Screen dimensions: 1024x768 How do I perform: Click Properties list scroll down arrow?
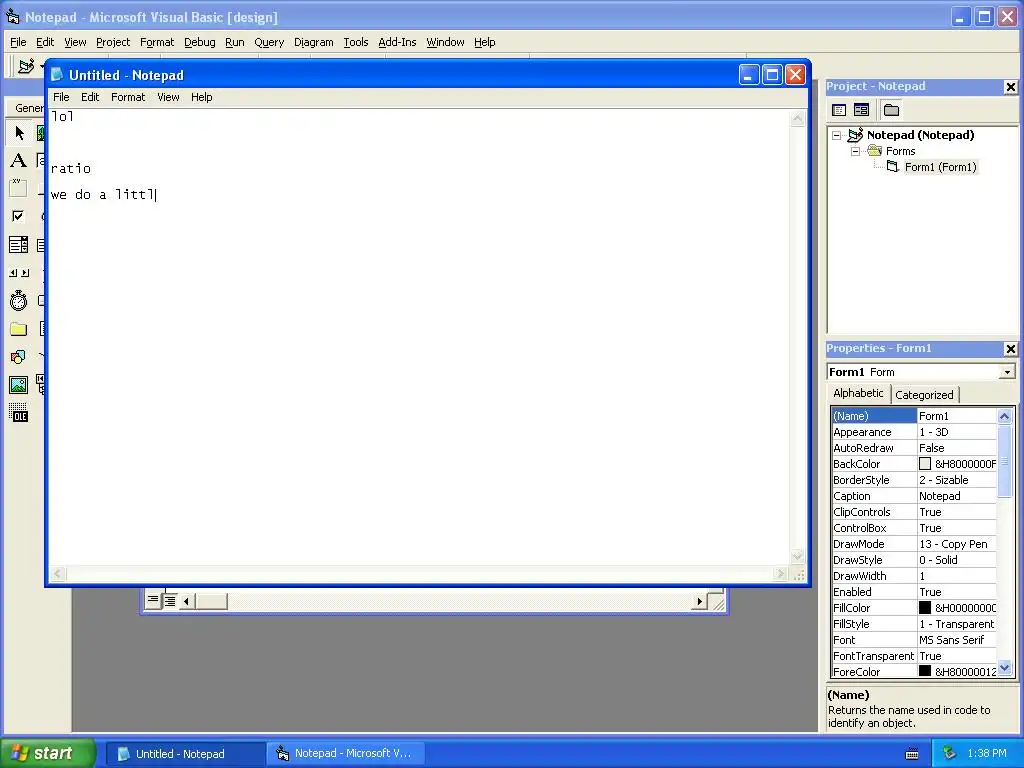point(1005,668)
